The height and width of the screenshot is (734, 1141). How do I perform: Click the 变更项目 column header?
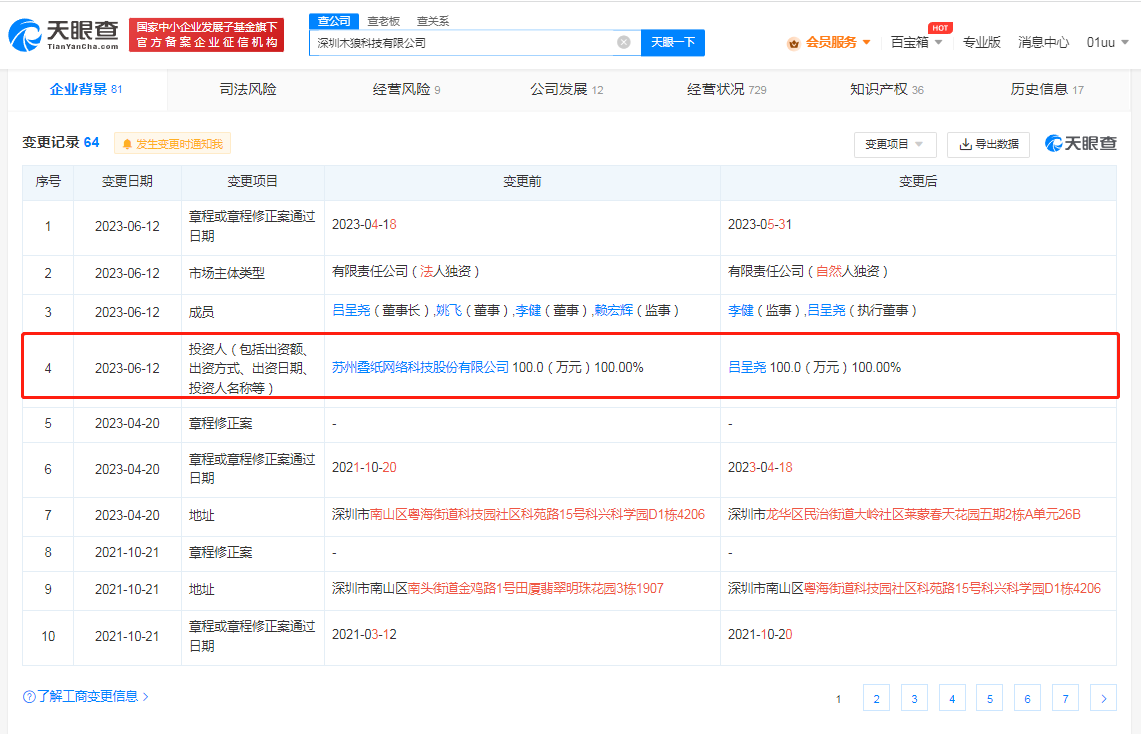pyautogui.click(x=253, y=181)
